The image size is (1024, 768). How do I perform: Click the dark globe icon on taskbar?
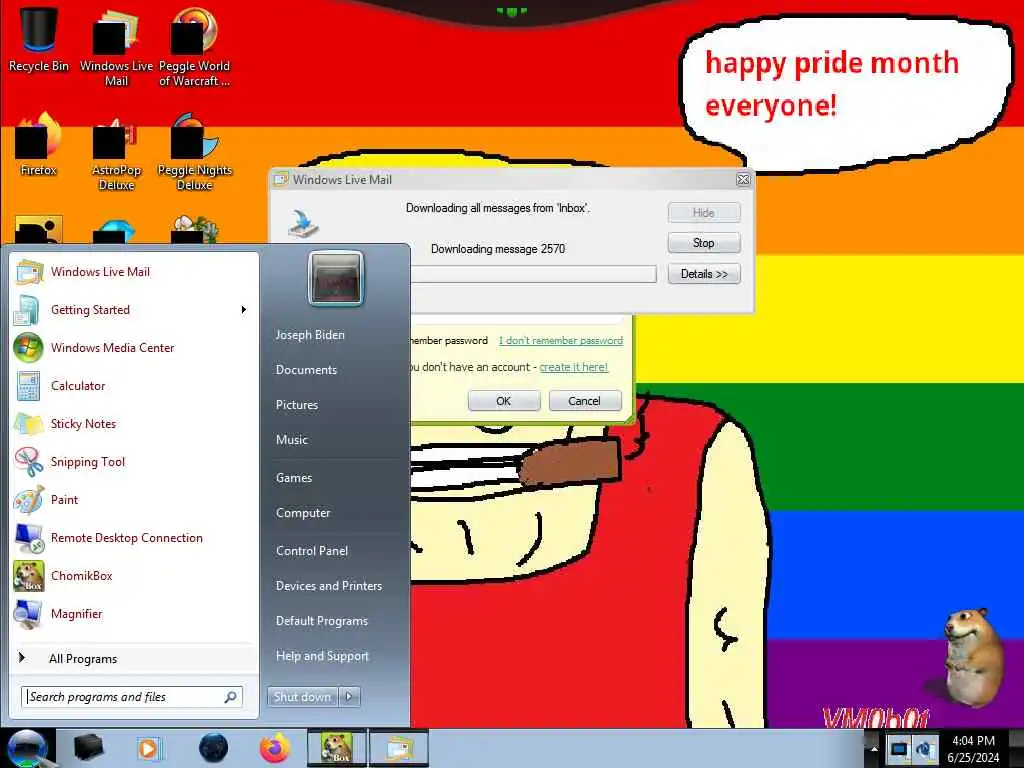tap(214, 748)
